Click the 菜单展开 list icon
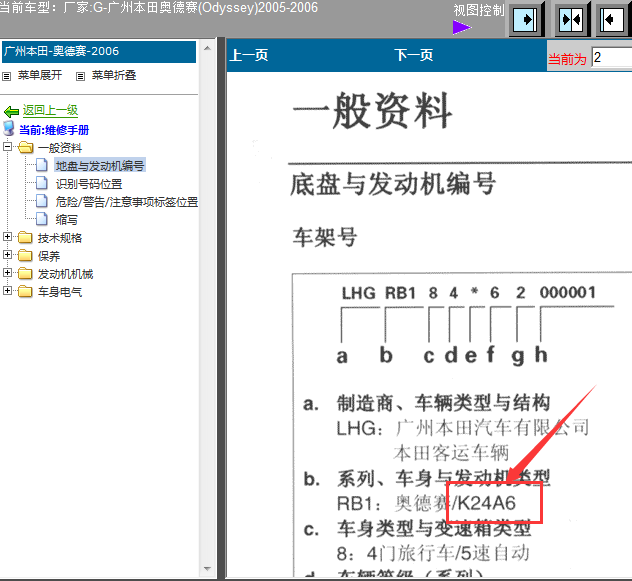Viewport: 632px width, 581px height. 7,76
